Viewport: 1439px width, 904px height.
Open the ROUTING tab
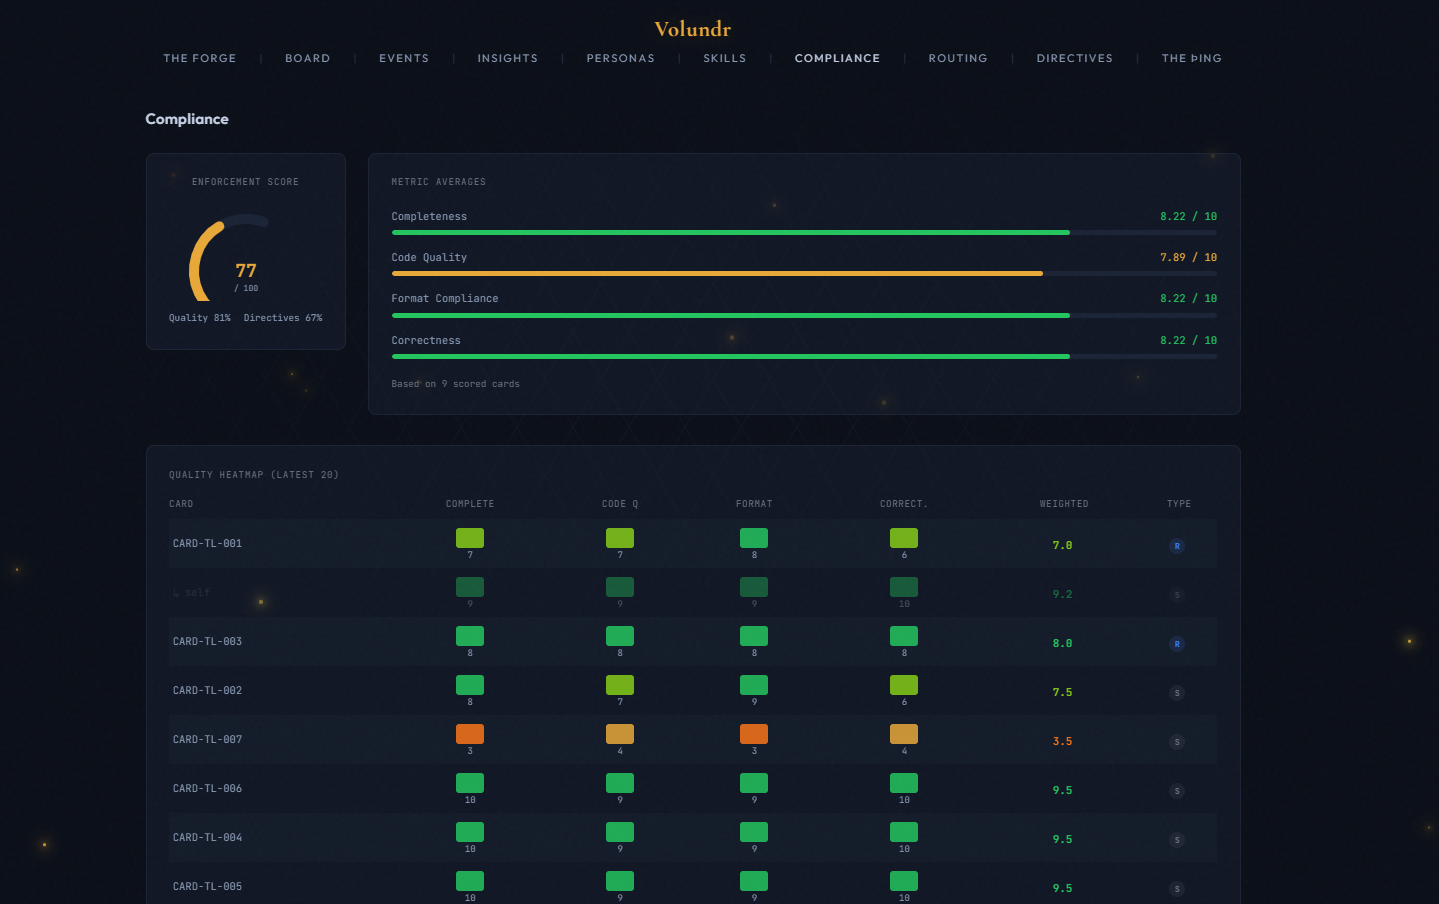[x=957, y=58]
